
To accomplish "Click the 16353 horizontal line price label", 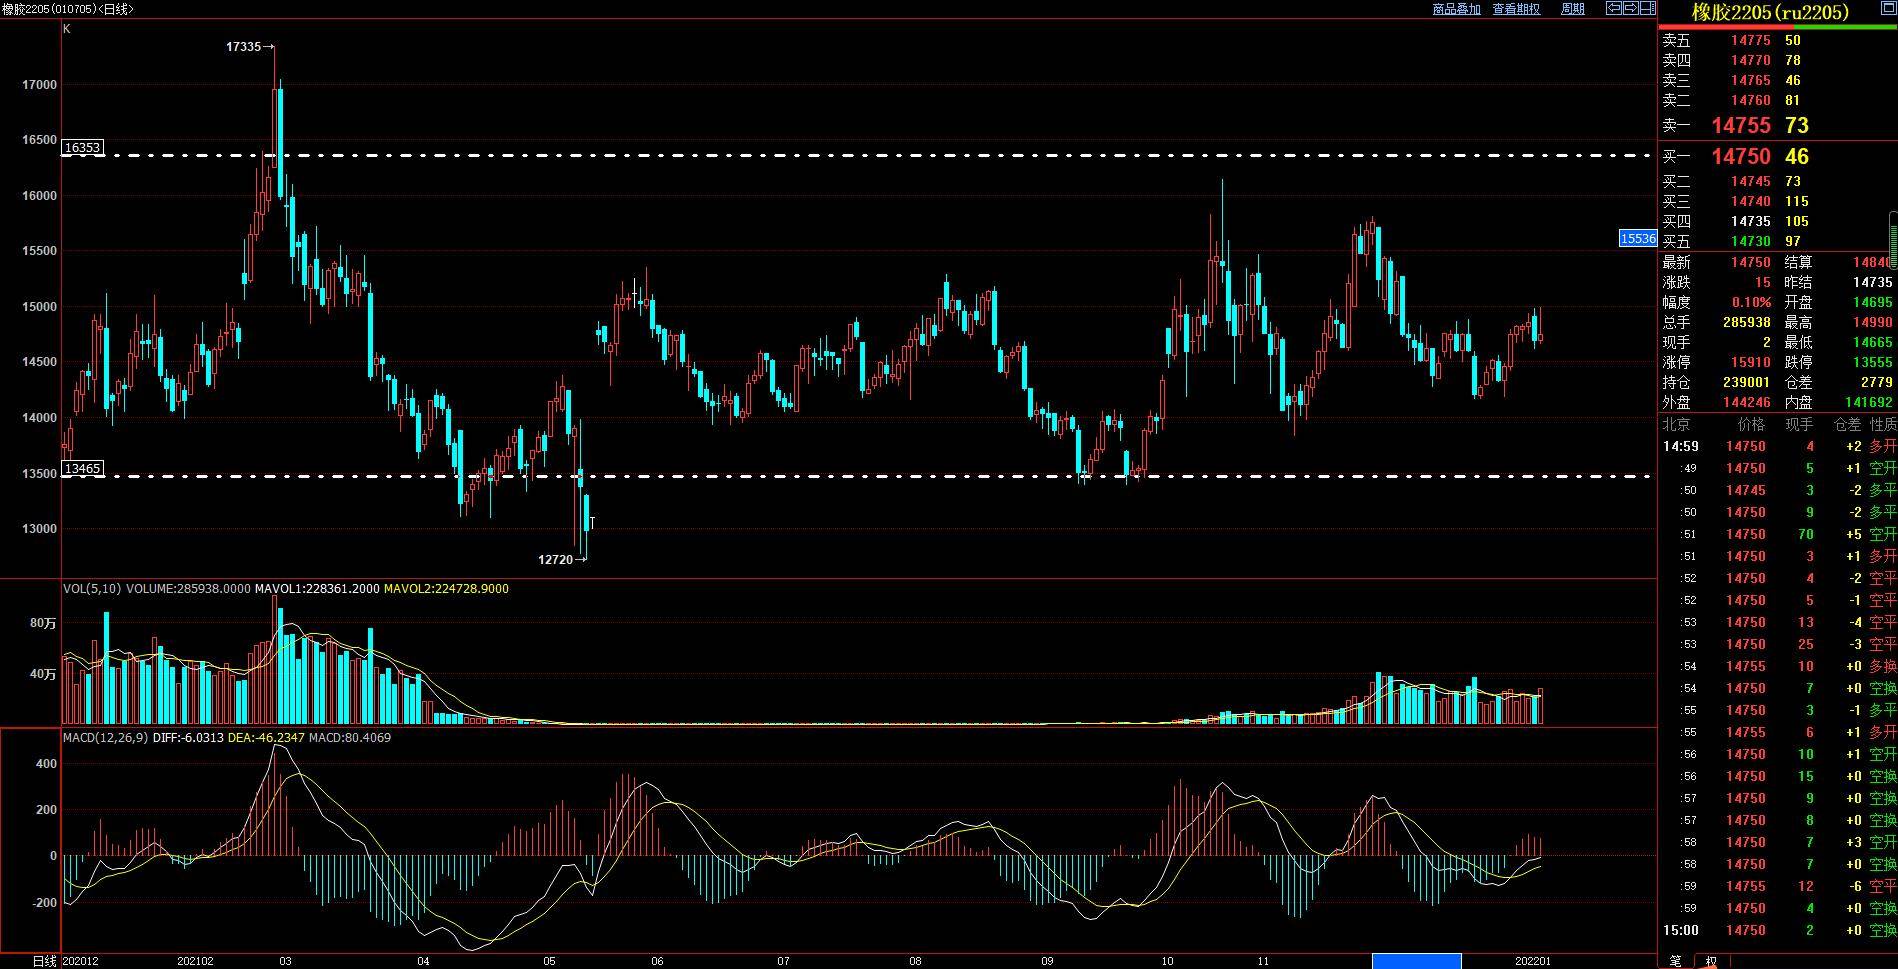I will tap(82, 147).
